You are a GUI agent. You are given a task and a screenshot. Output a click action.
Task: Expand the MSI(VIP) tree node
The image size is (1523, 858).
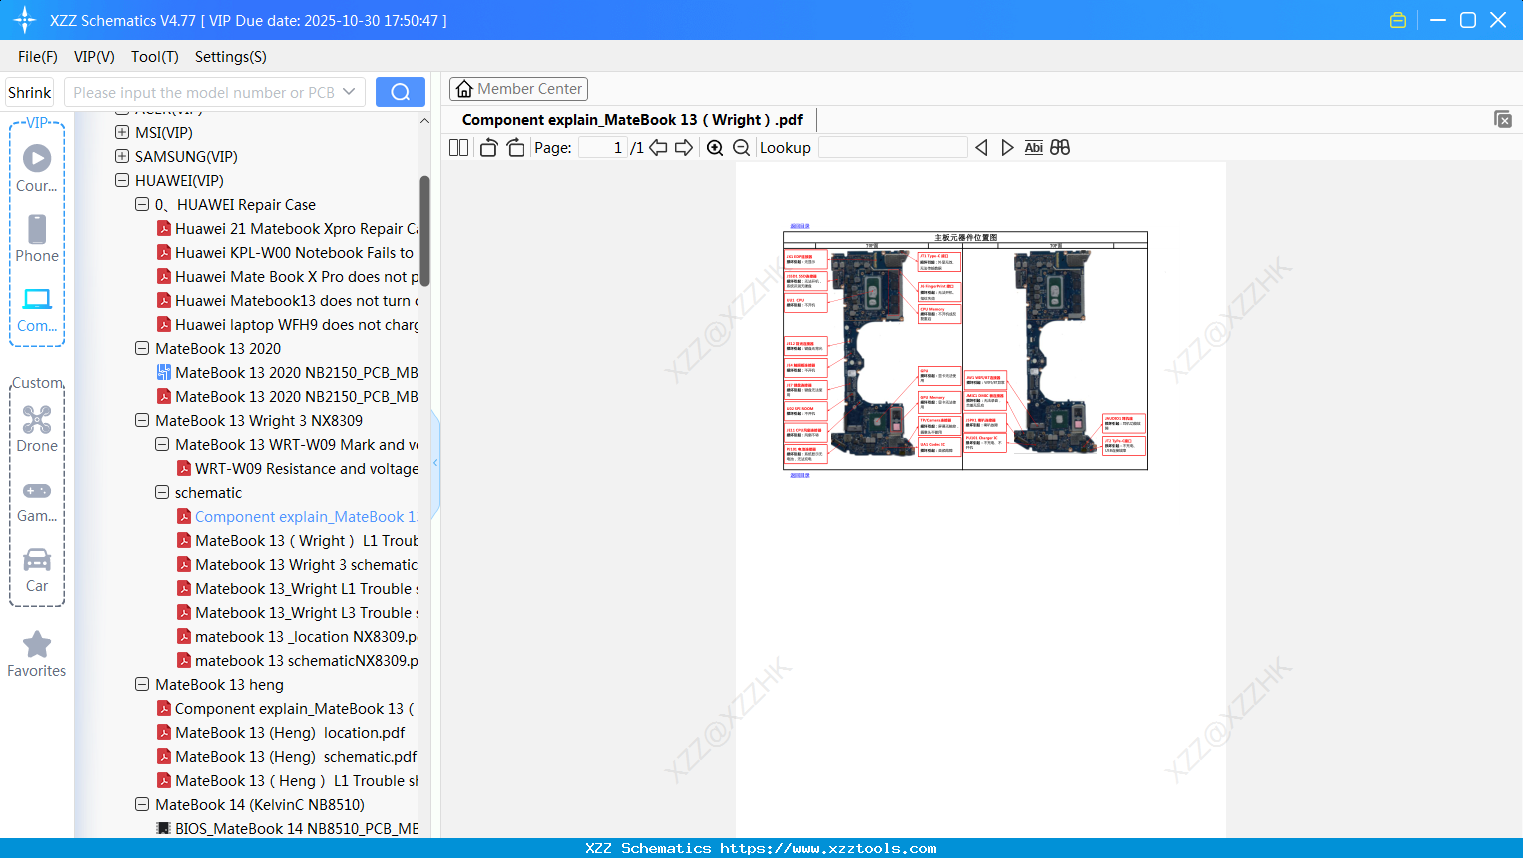pos(122,132)
